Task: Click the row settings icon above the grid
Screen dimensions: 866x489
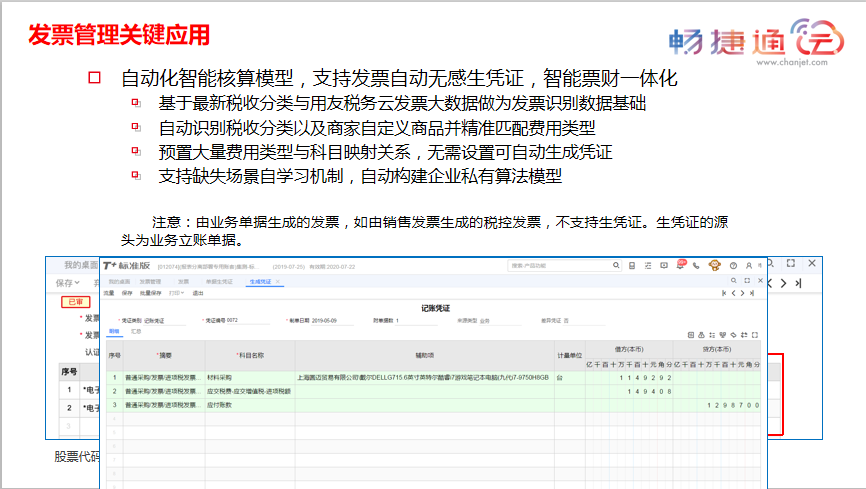Action: 712,335
